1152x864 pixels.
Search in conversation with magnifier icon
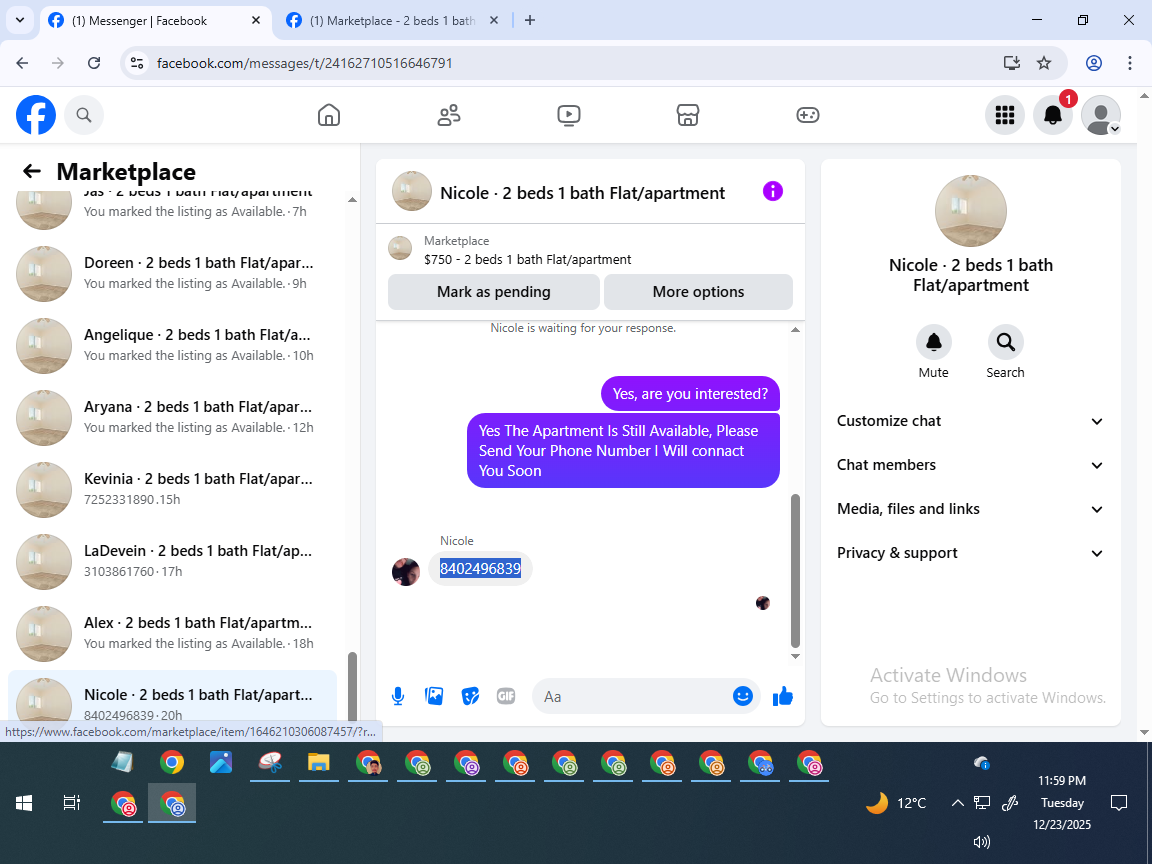point(1005,342)
